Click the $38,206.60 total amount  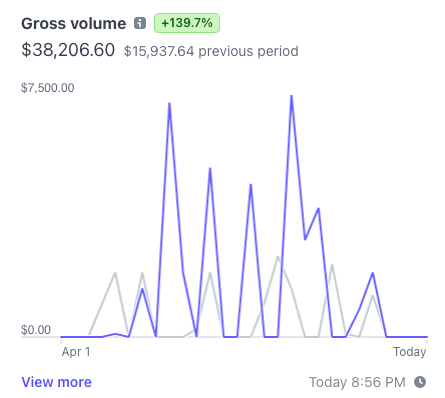coord(68,50)
